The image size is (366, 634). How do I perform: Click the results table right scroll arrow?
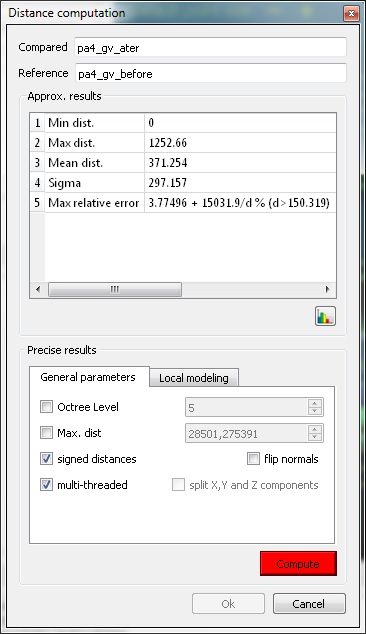pos(328,290)
